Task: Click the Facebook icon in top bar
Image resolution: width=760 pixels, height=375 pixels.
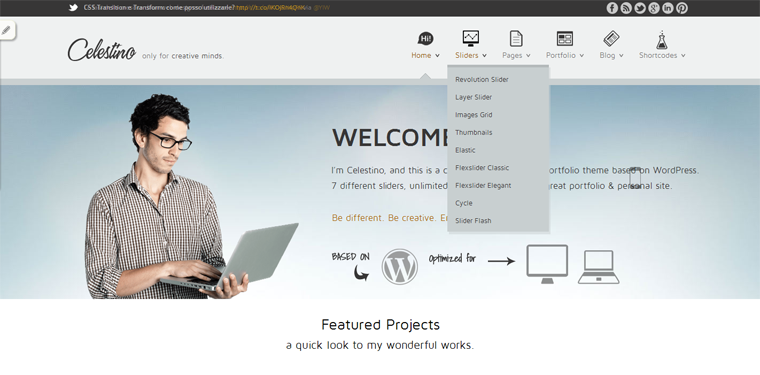Action: pyautogui.click(x=612, y=8)
